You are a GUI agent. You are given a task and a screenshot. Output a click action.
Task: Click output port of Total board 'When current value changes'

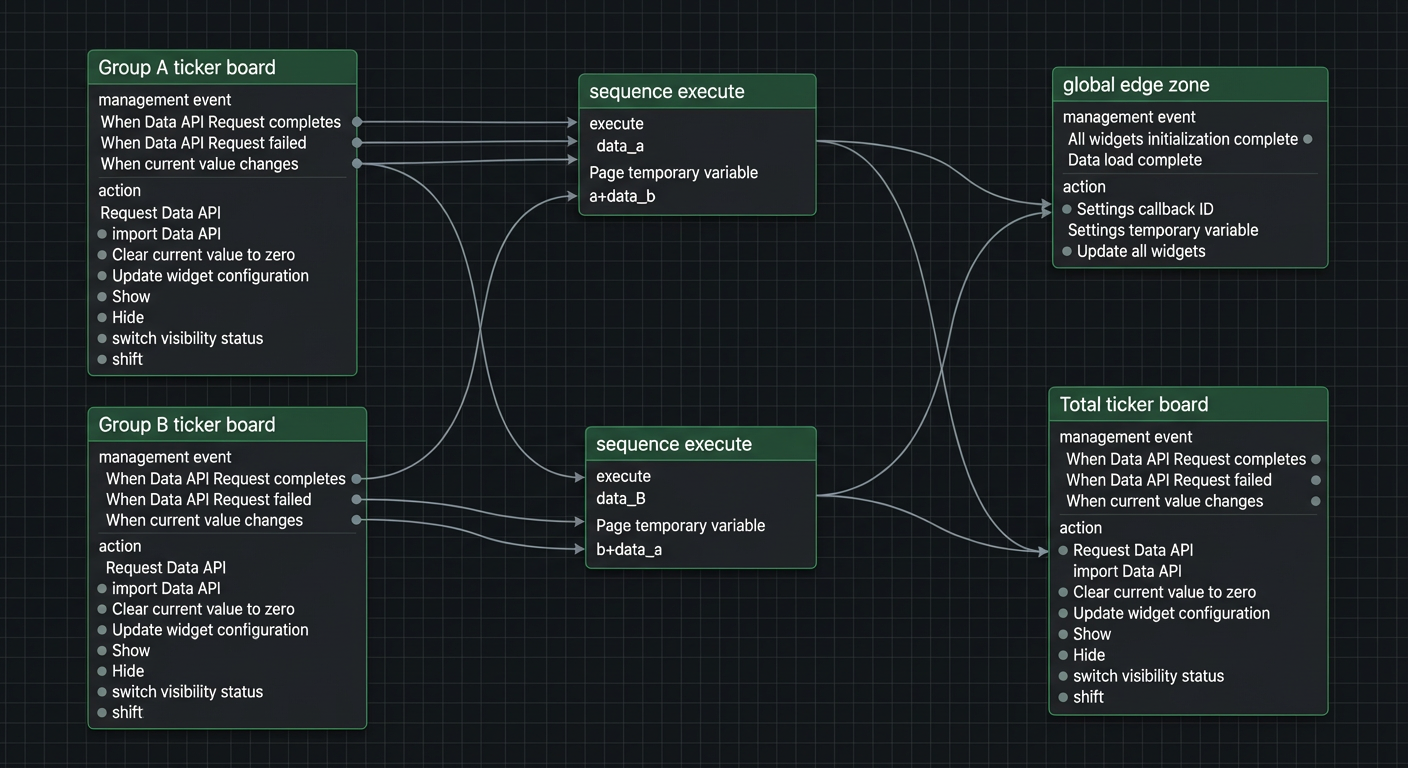pyautogui.click(x=1316, y=501)
